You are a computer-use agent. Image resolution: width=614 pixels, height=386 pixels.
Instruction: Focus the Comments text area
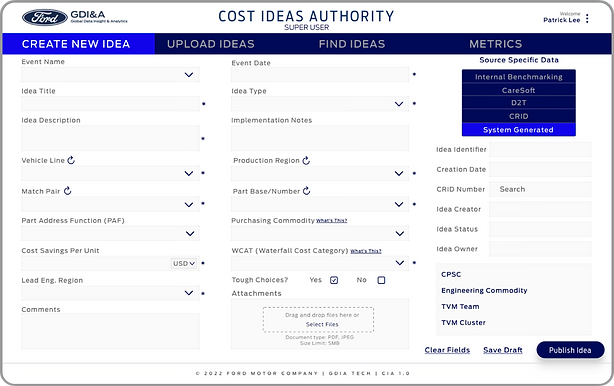tap(110, 331)
